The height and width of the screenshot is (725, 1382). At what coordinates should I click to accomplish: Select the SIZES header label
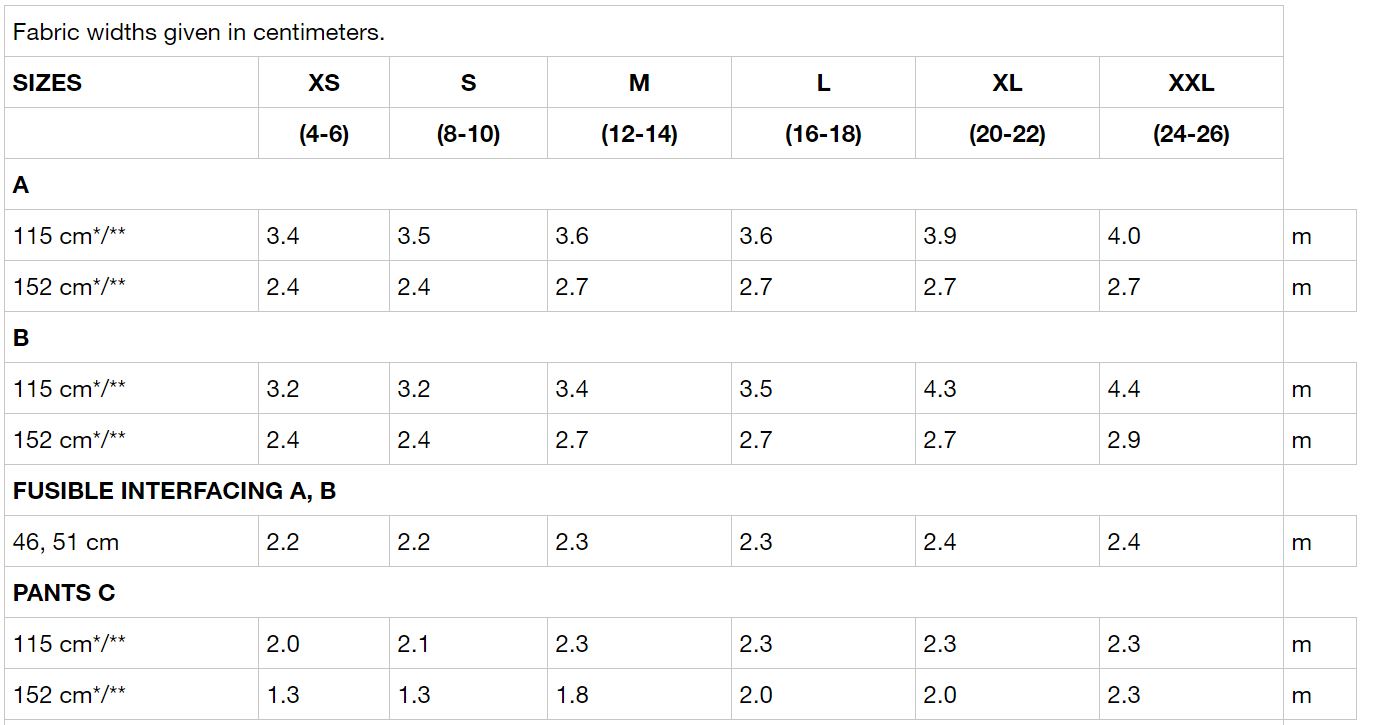coord(47,82)
